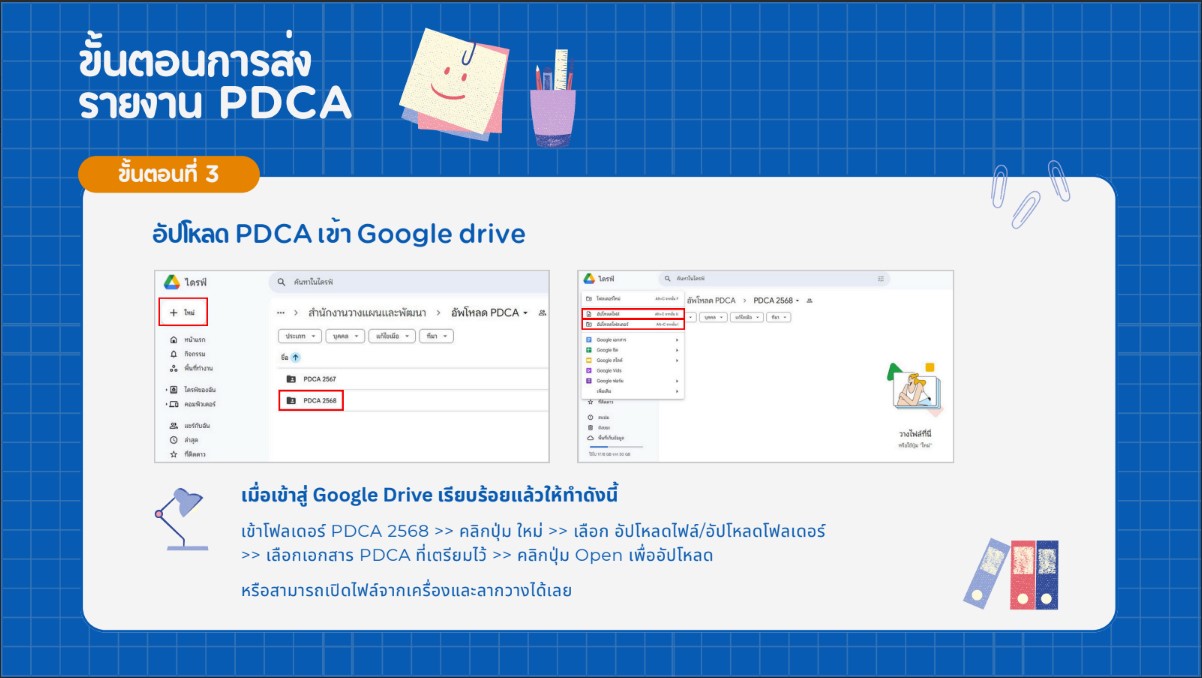This screenshot has width=1202, height=678.
Task: Open the PDCA 2568 breadcrumb dropdown
Action: click(797, 300)
